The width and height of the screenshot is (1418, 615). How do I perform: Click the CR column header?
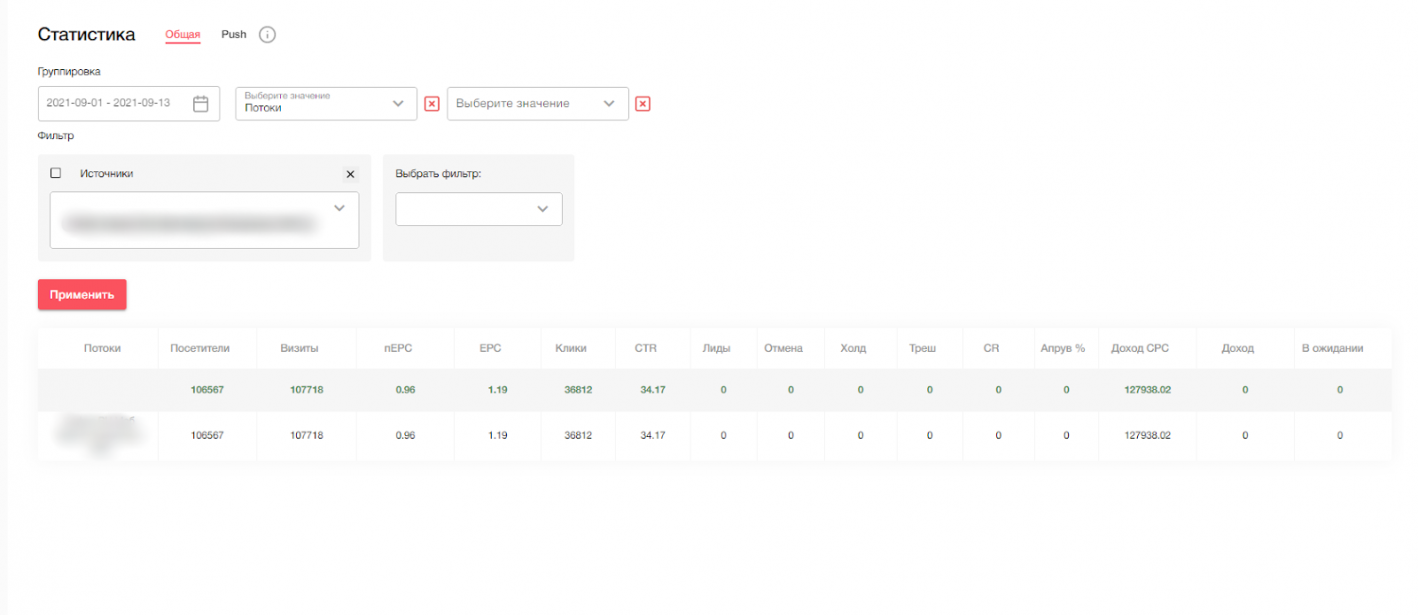(x=992, y=349)
